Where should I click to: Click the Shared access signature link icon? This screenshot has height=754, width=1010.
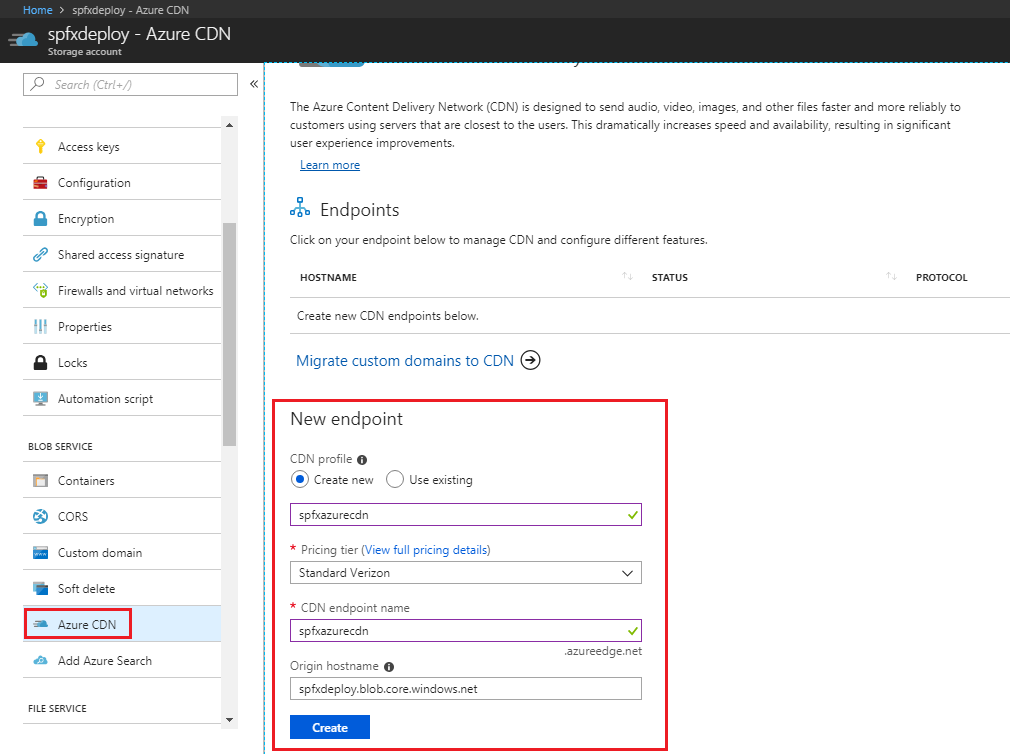tap(41, 255)
